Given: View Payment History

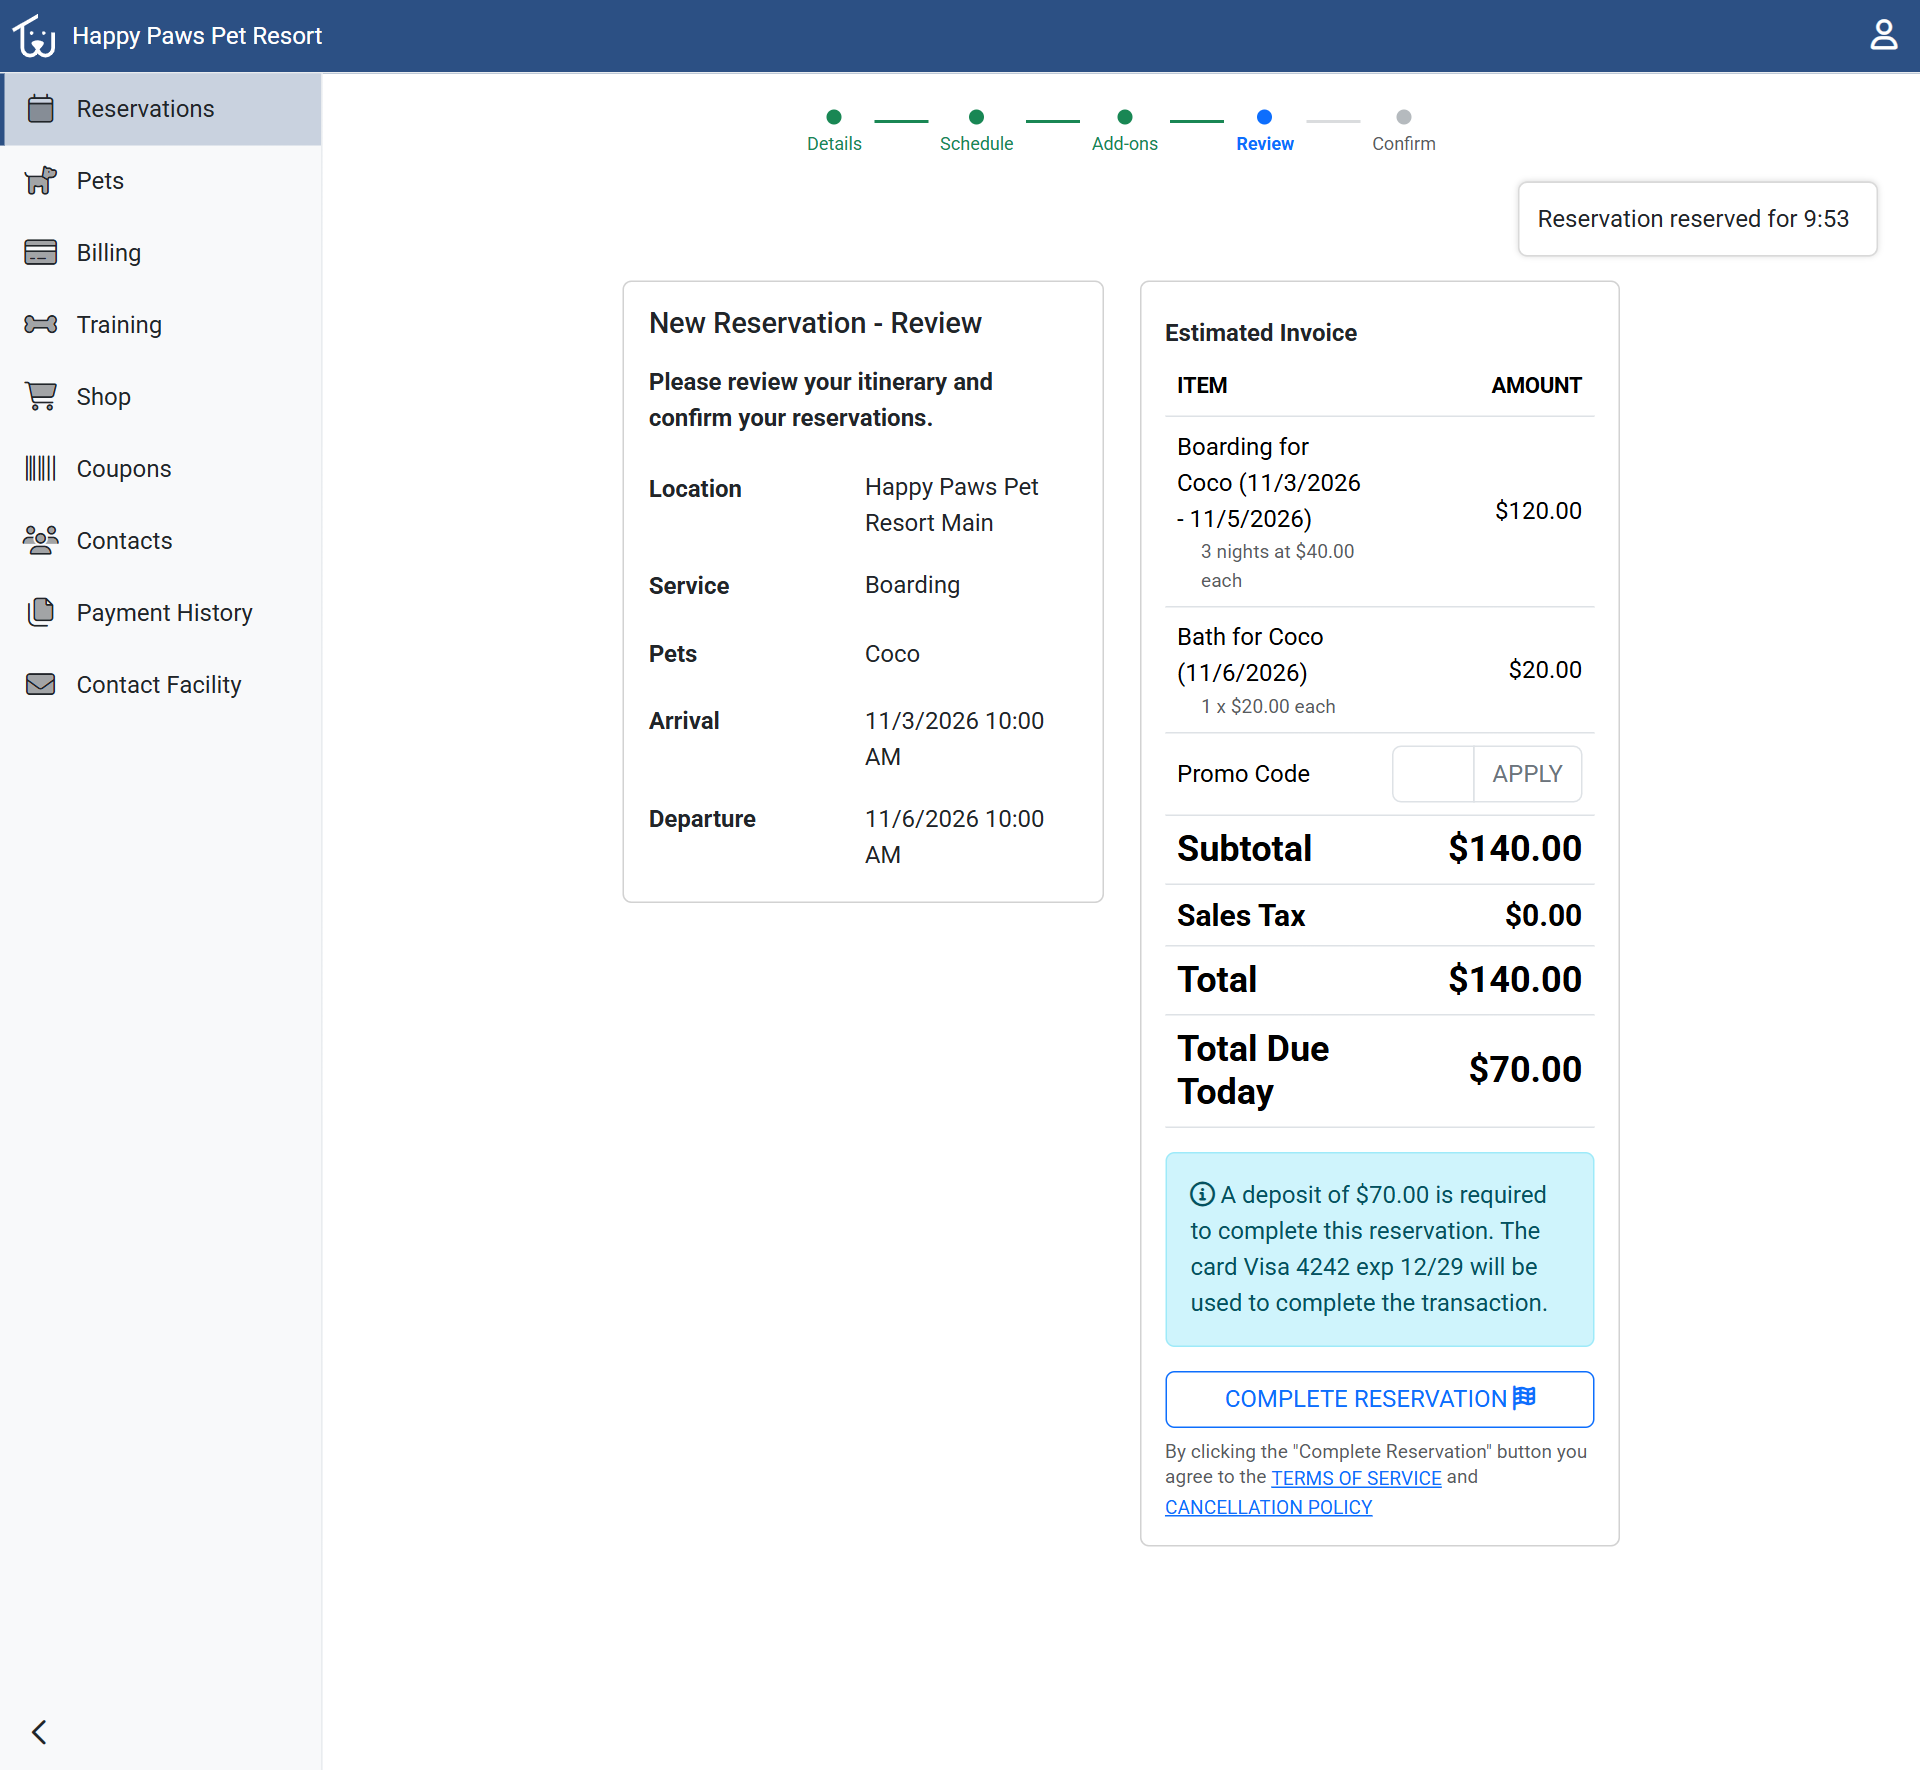Looking at the screenshot, I should click(162, 613).
